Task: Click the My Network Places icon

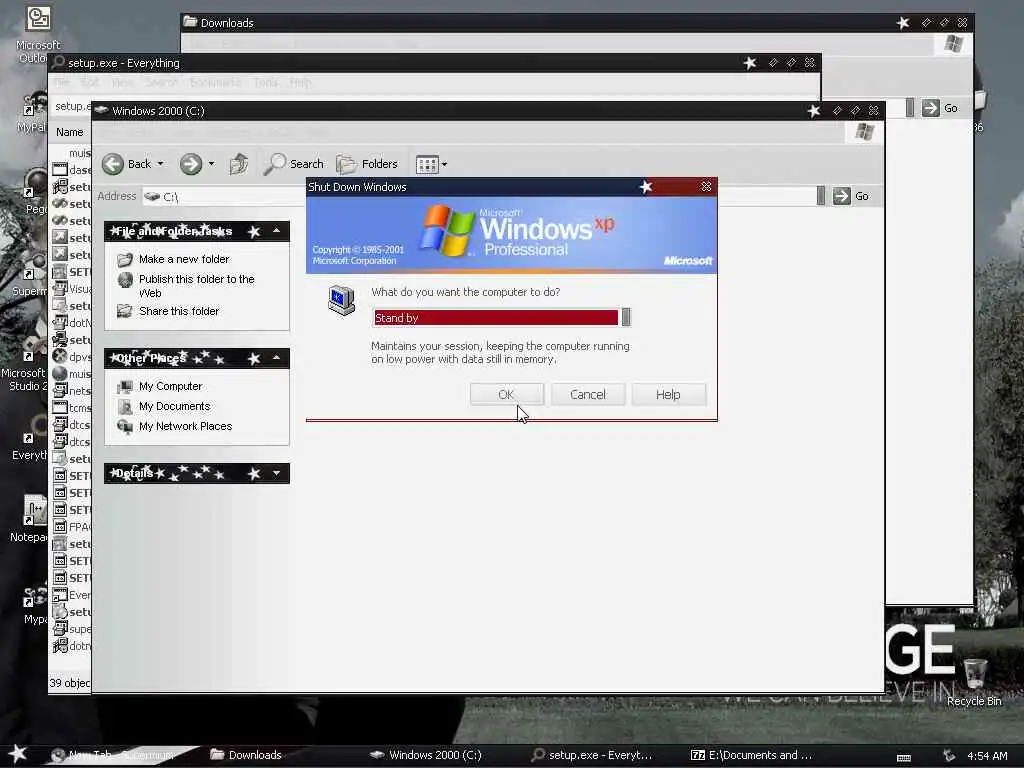Action: (125, 426)
